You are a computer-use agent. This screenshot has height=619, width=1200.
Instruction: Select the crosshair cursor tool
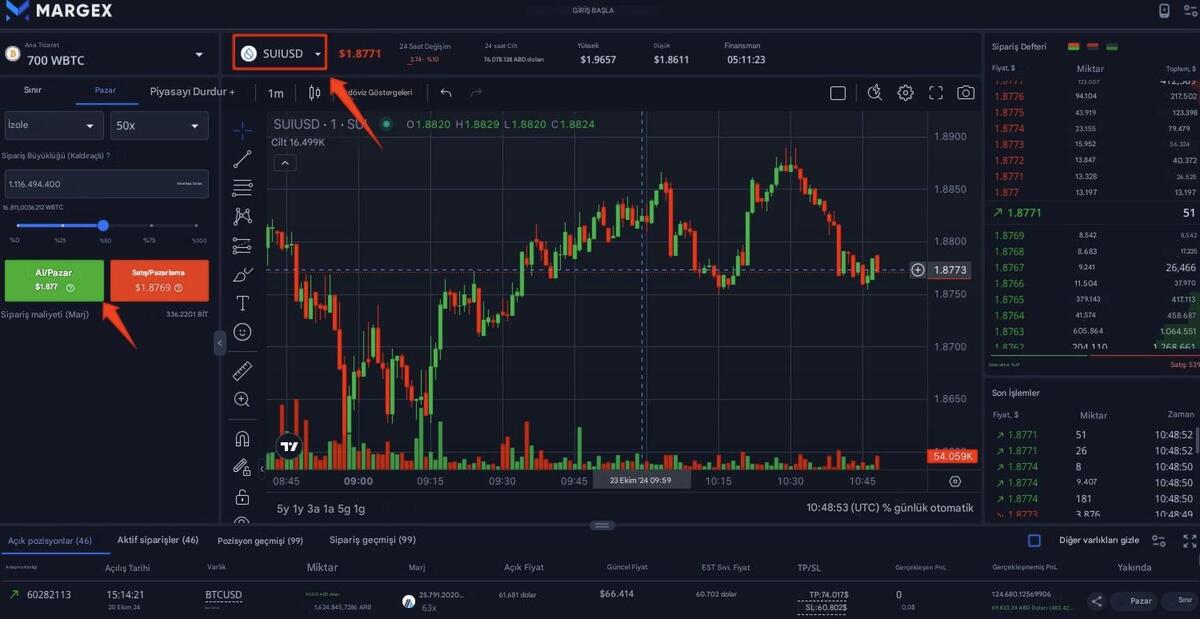click(x=242, y=131)
